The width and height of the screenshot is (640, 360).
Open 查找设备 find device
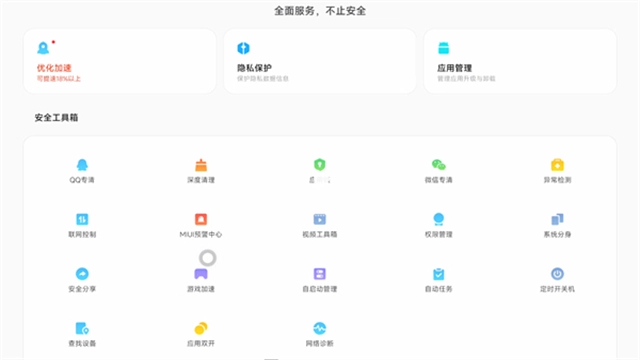coord(82,335)
